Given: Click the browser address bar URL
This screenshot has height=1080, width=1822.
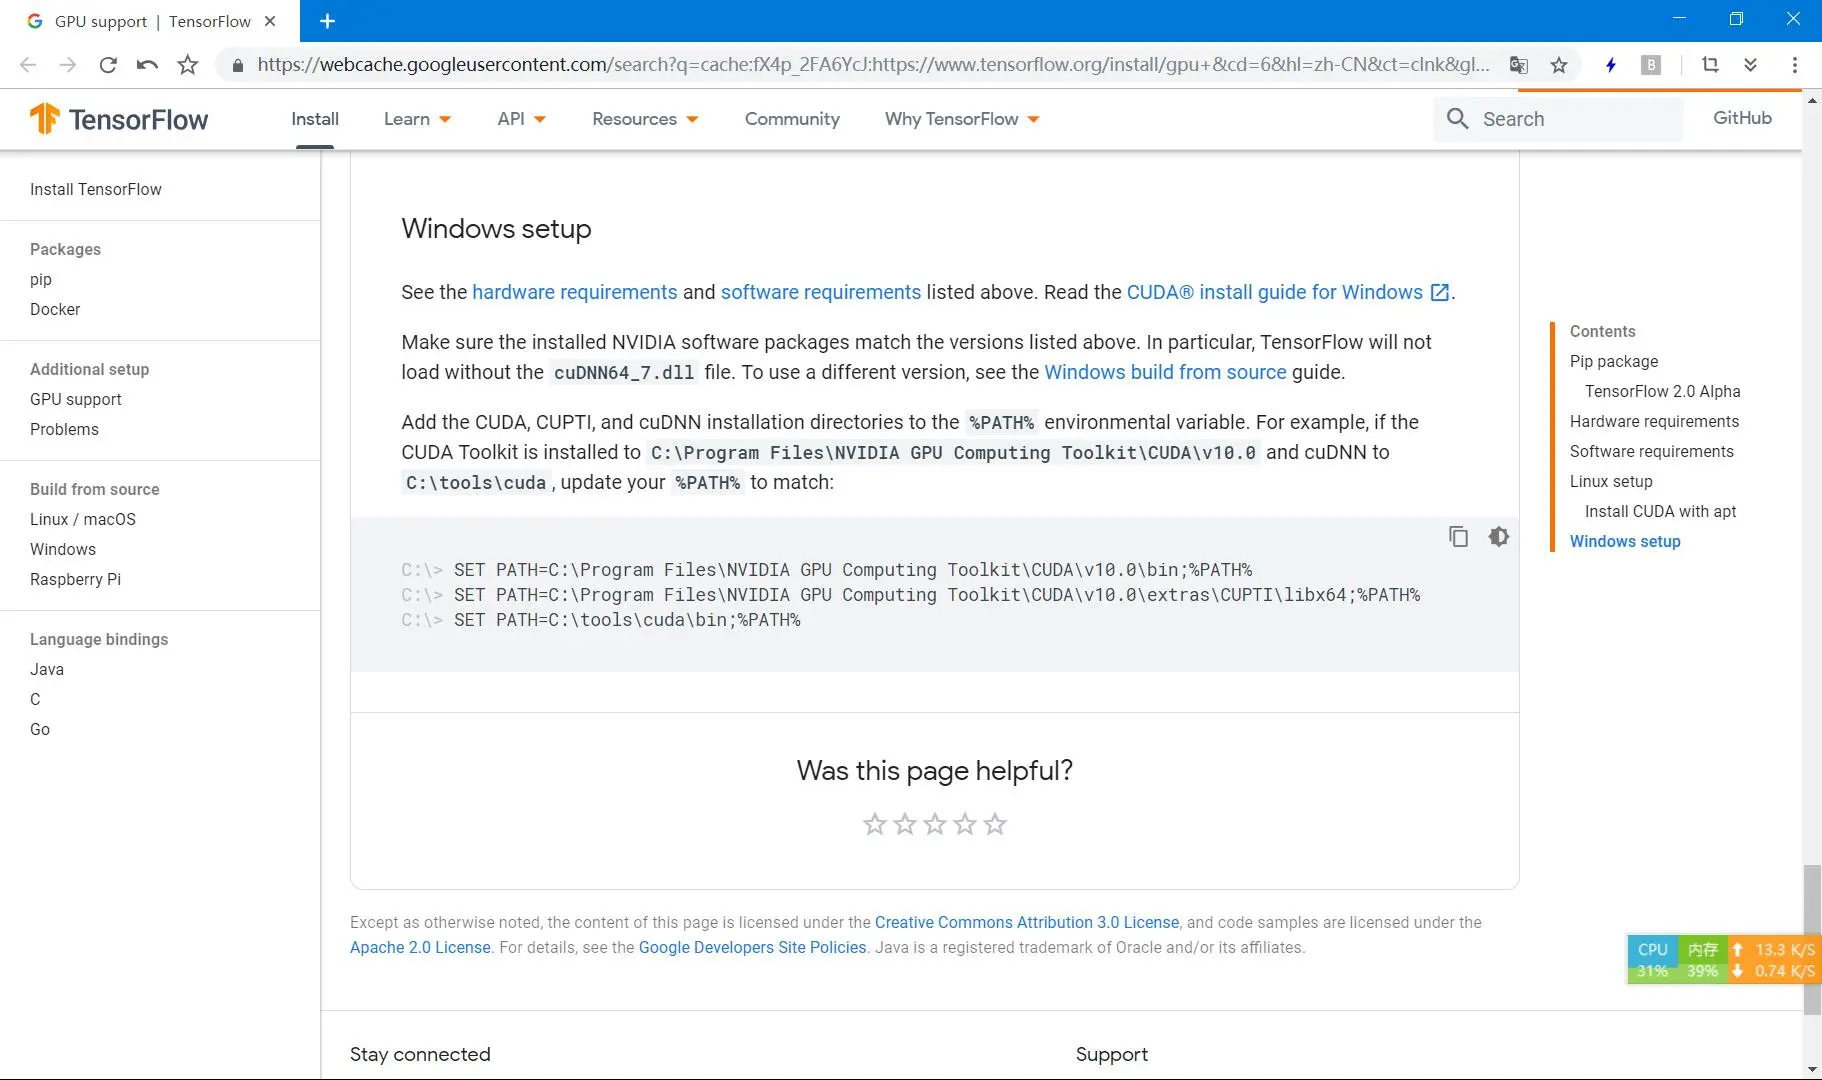Looking at the screenshot, I should pyautogui.click(x=873, y=65).
